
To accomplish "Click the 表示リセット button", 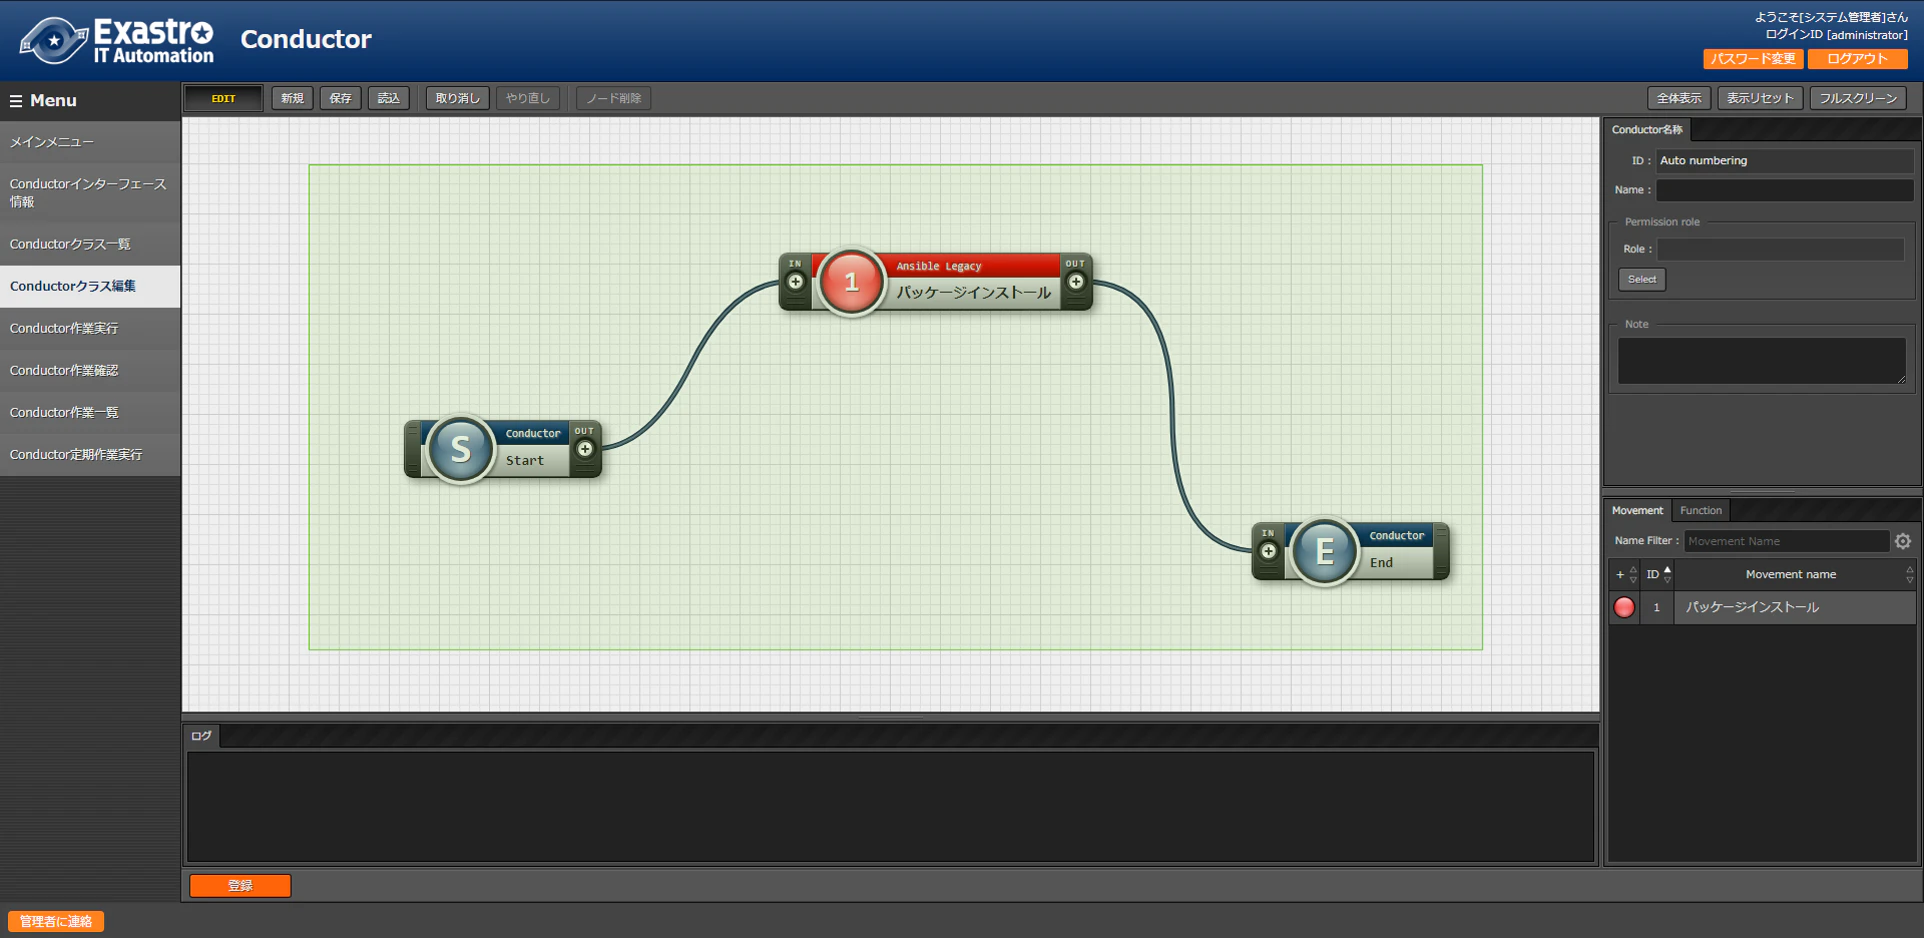I will pos(1760,98).
